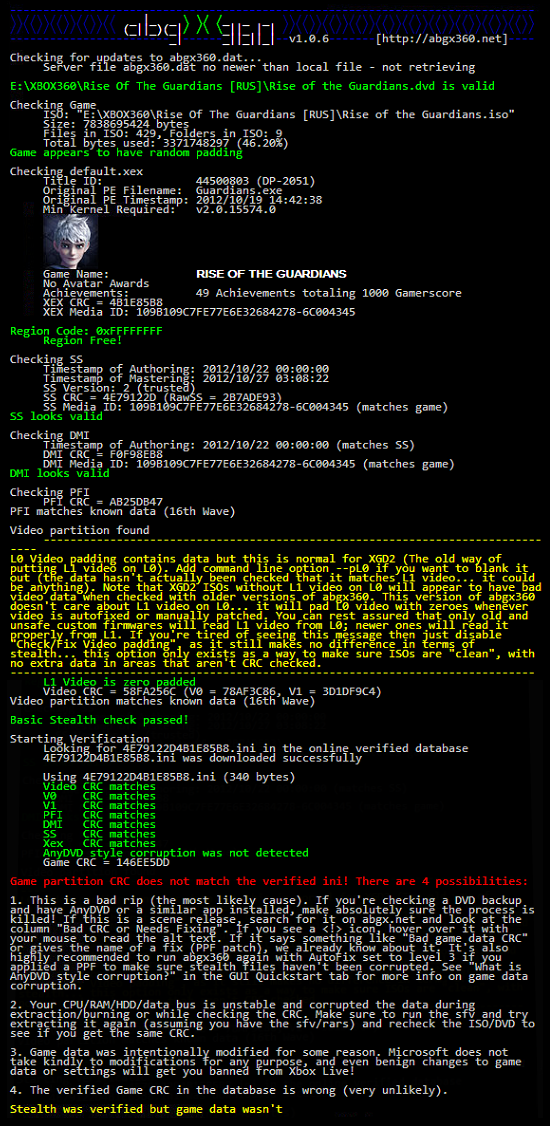Select the green 'SS looks valid' line
Screen dimensions: 550x1126
tap(56, 416)
